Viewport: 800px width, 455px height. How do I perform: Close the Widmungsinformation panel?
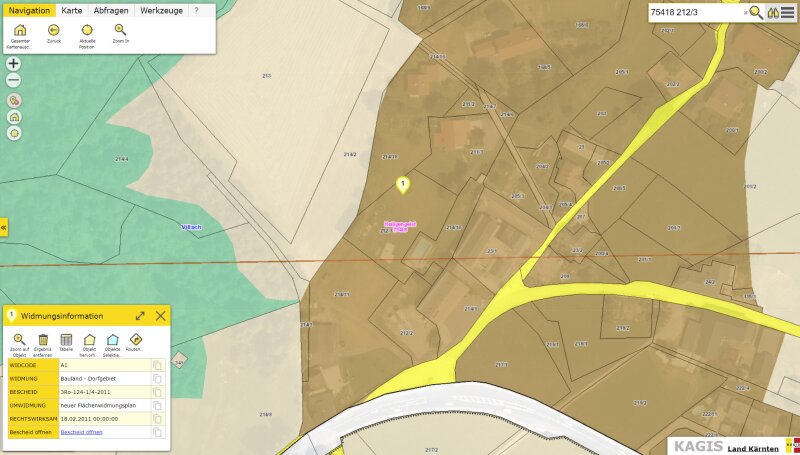[x=160, y=315]
